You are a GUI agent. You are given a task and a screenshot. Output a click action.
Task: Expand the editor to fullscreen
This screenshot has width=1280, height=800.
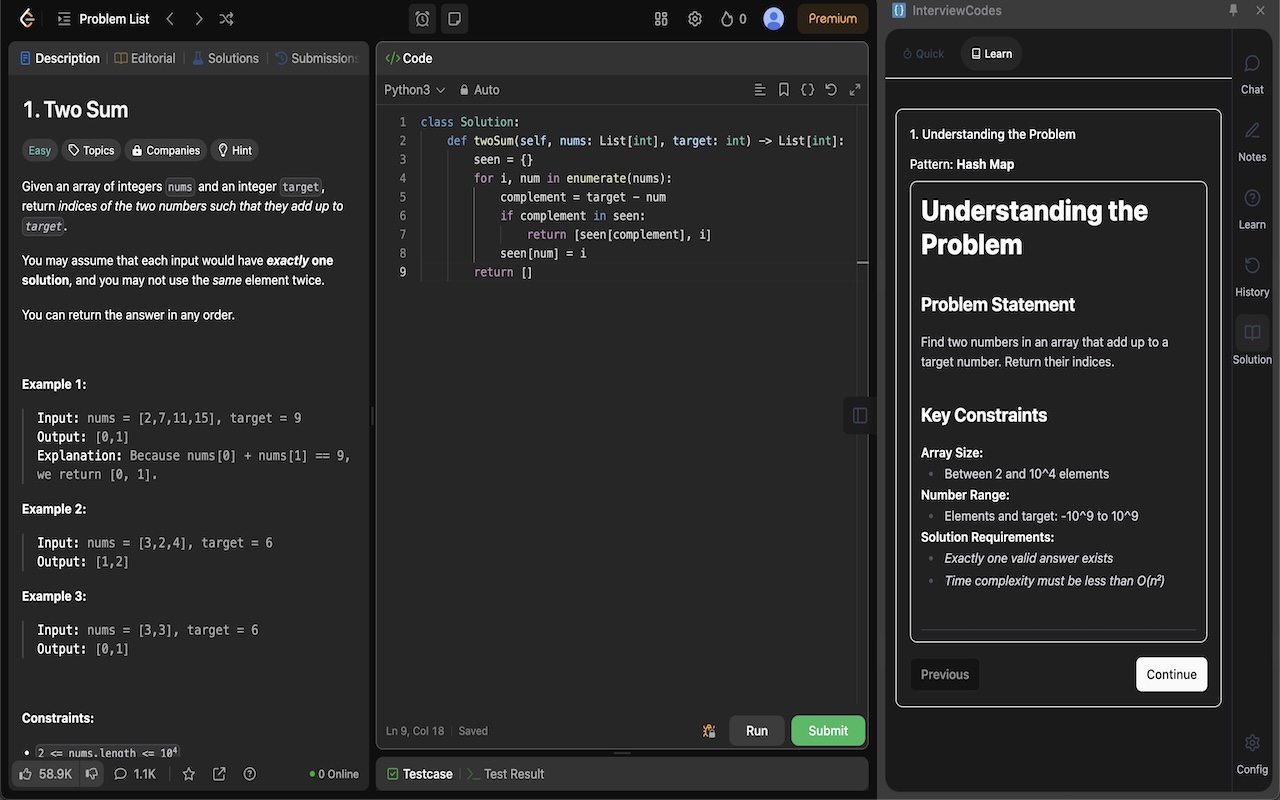tap(855, 89)
